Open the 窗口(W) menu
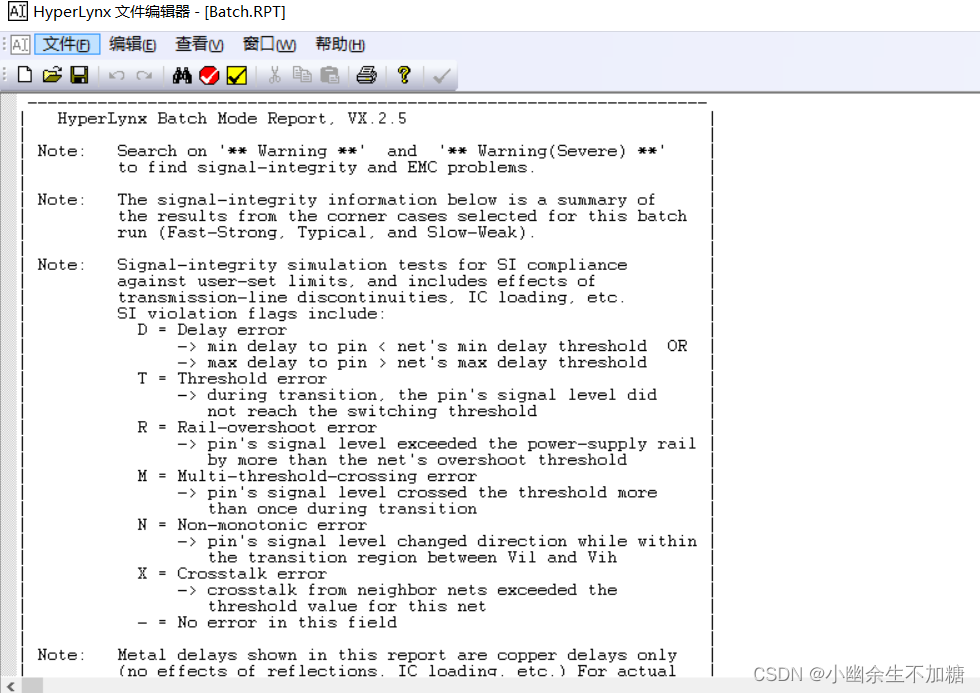The height and width of the screenshot is (693, 980). pyautogui.click(x=269, y=44)
